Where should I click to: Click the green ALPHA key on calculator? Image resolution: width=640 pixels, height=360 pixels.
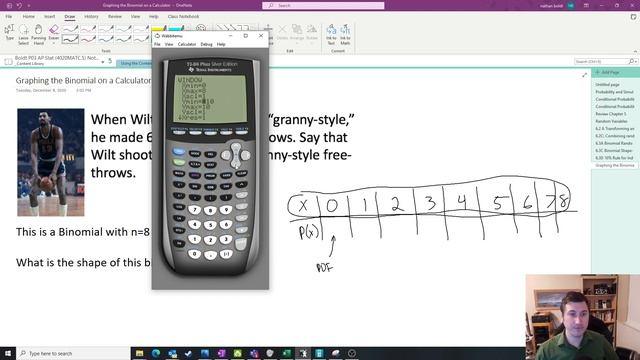click(x=179, y=162)
